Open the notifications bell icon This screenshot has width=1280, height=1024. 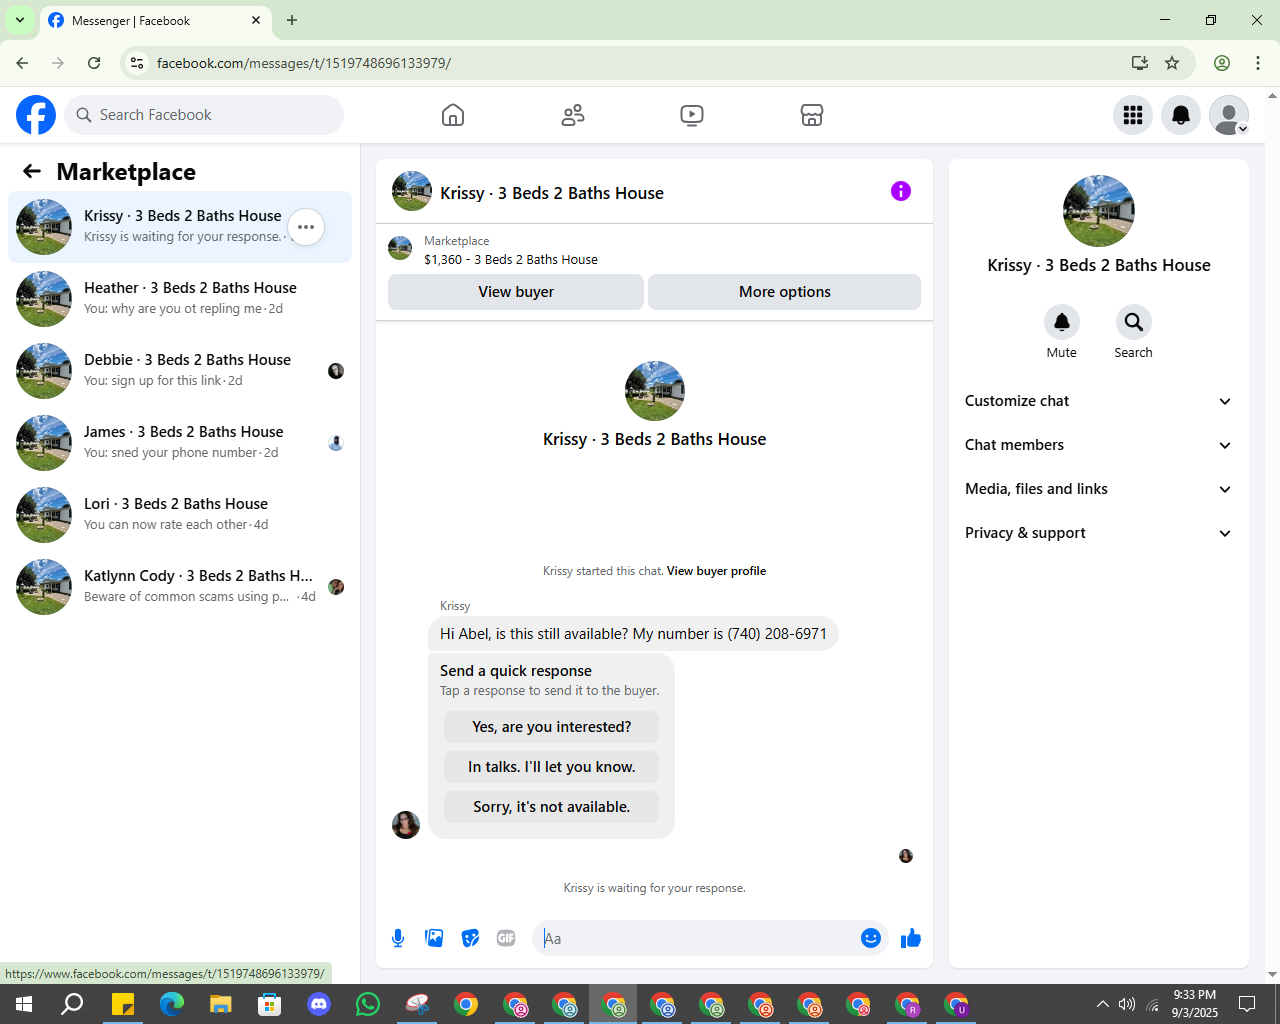(1181, 115)
